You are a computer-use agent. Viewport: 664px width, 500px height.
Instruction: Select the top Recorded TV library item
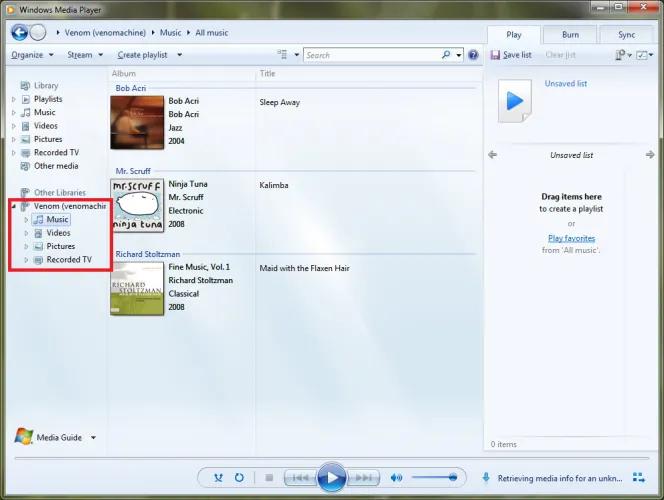tap(56, 152)
